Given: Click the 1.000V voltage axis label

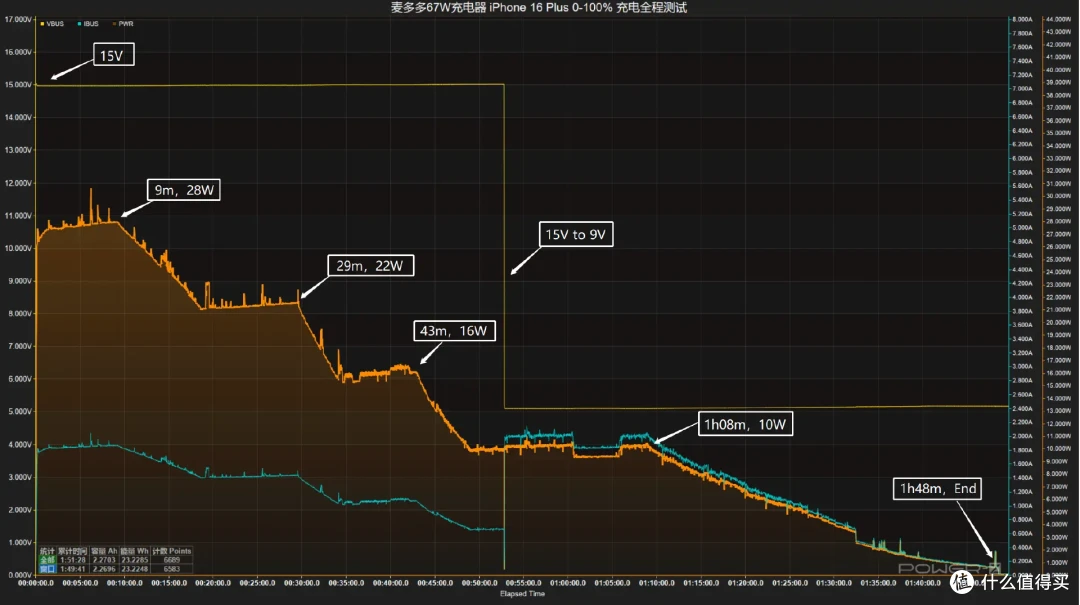Looking at the screenshot, I should tap(19, 542).
